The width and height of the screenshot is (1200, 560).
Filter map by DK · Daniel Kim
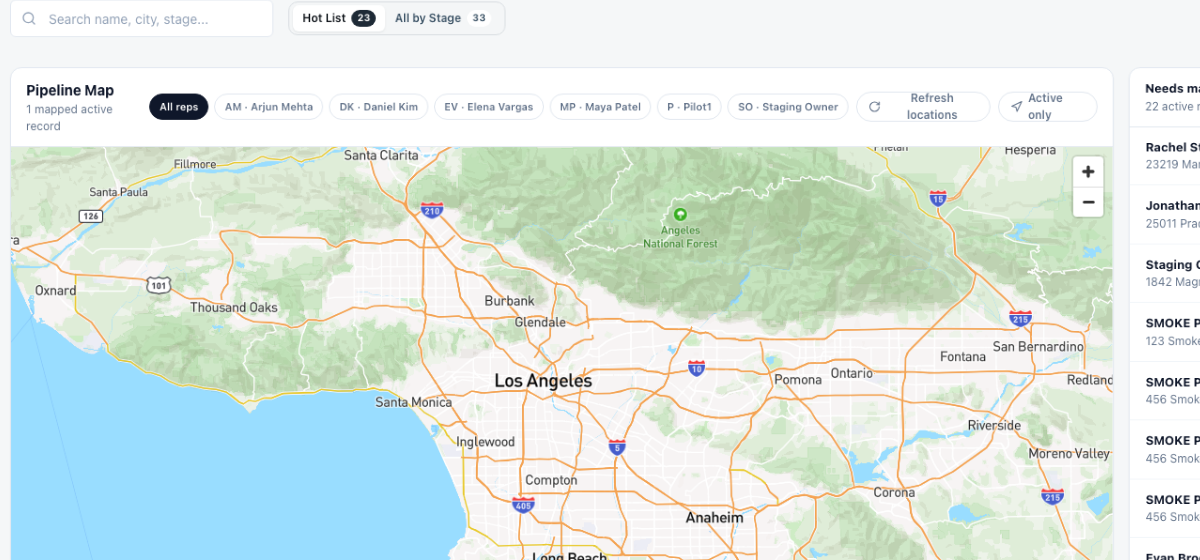click(x=379, y=107)
